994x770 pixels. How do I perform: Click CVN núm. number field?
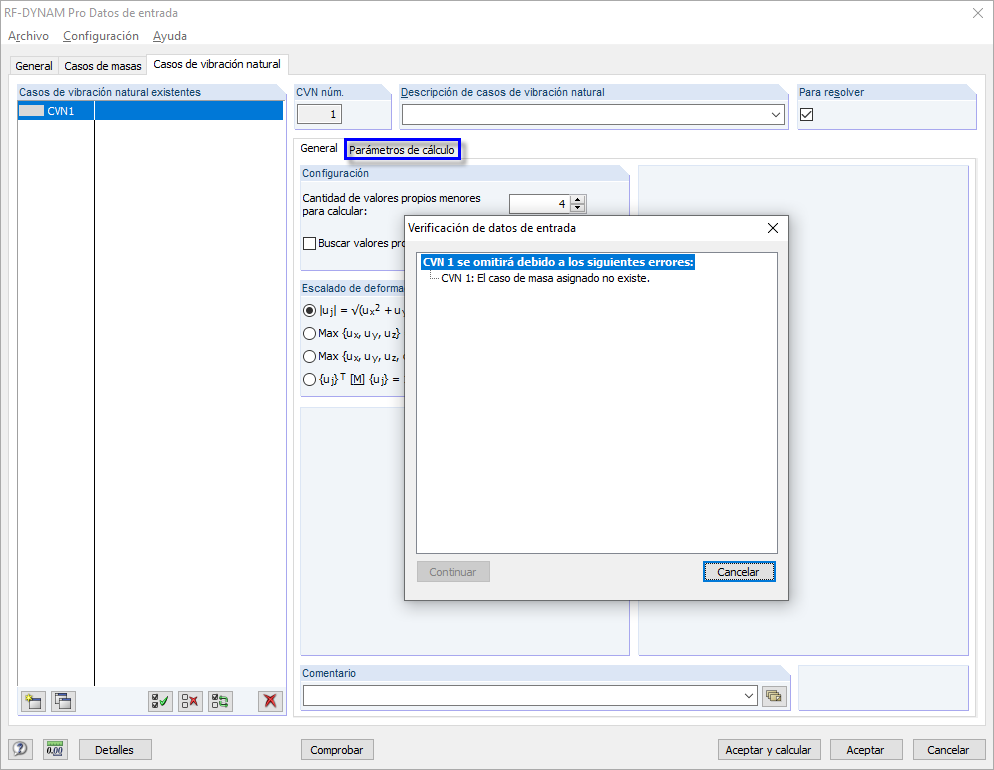(x=320, y=115)
